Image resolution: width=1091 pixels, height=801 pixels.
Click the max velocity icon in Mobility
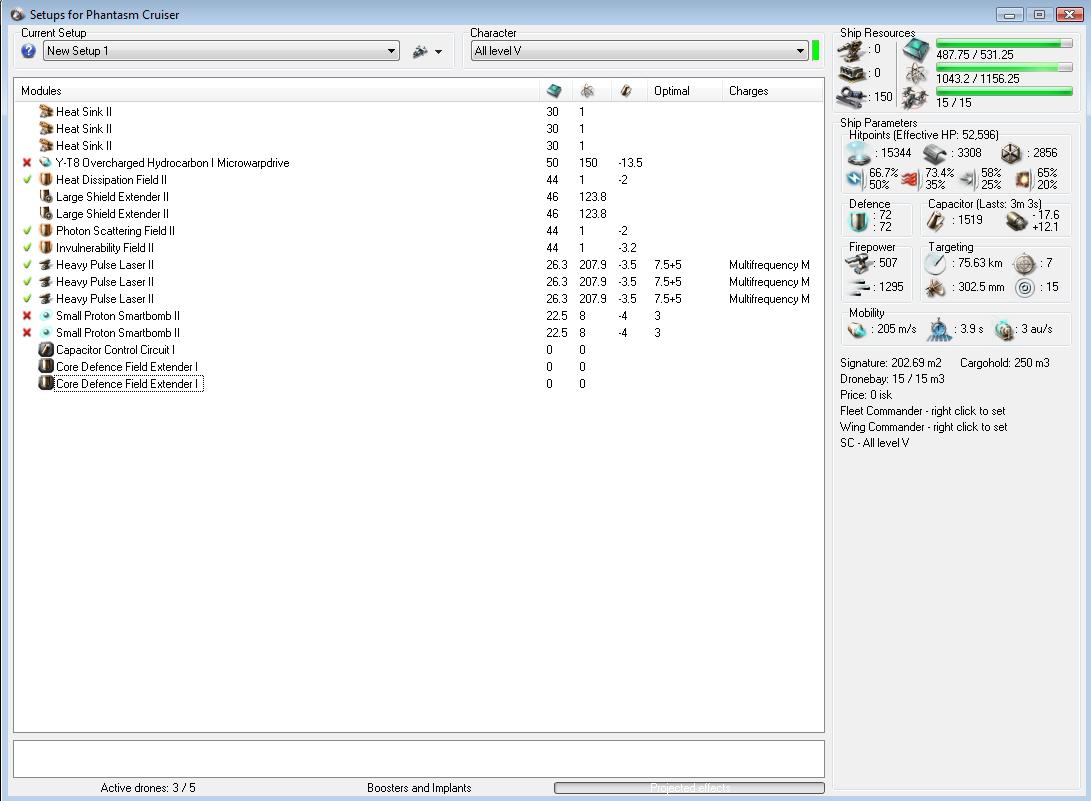(x=856, y=330)
